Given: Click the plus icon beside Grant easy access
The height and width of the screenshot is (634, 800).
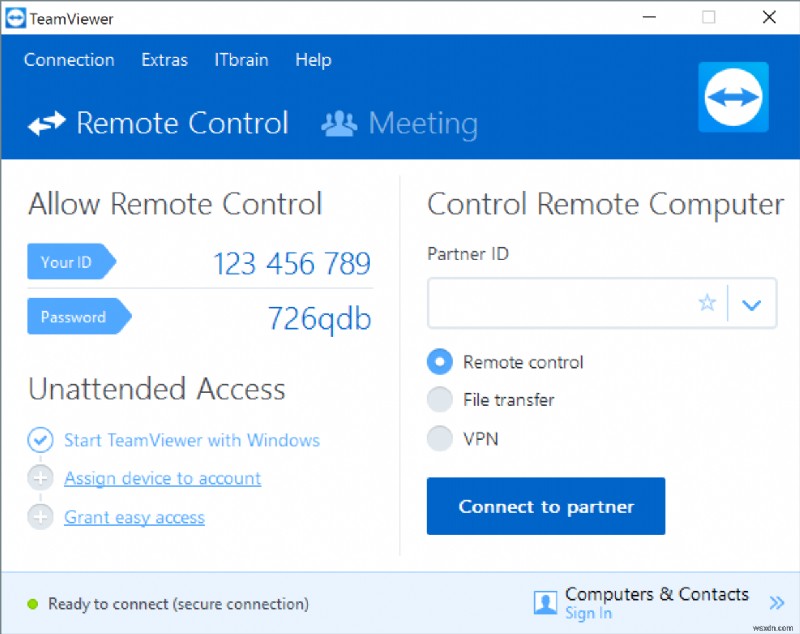Looking at the screenshot, I should click(x=41, y=517).
